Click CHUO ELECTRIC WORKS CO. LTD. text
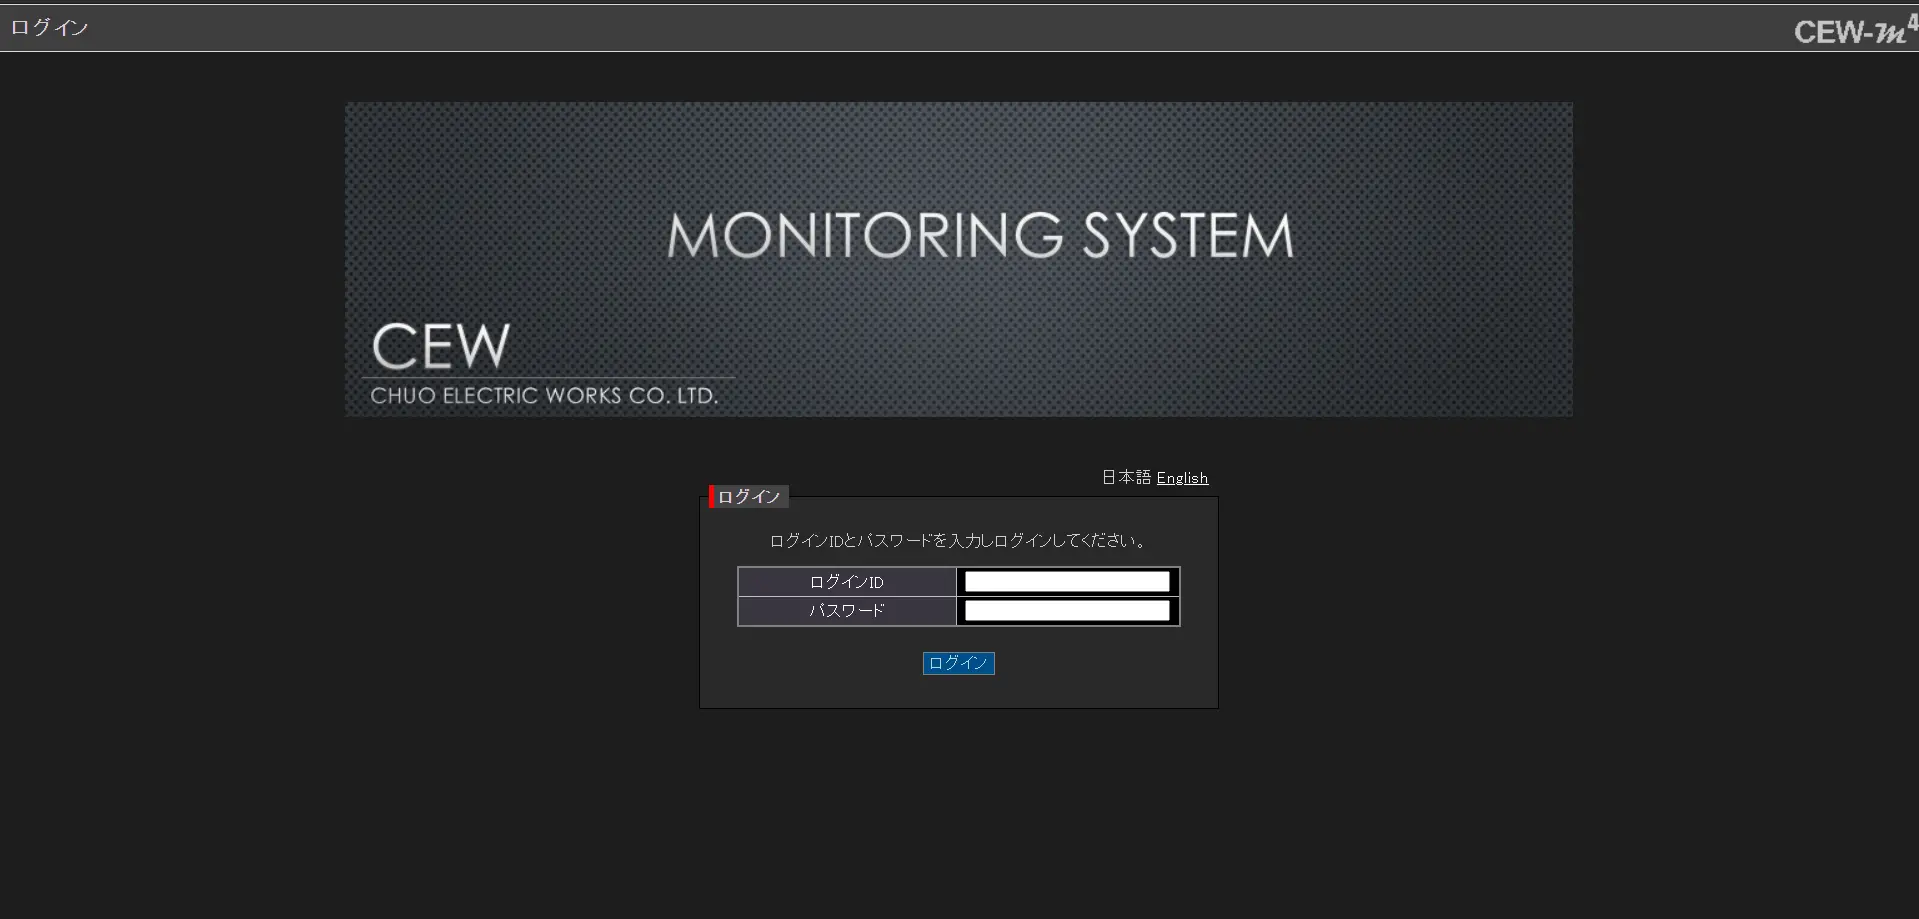Image resolution: width=1919 pixels, height=919 pixels. 544,396
